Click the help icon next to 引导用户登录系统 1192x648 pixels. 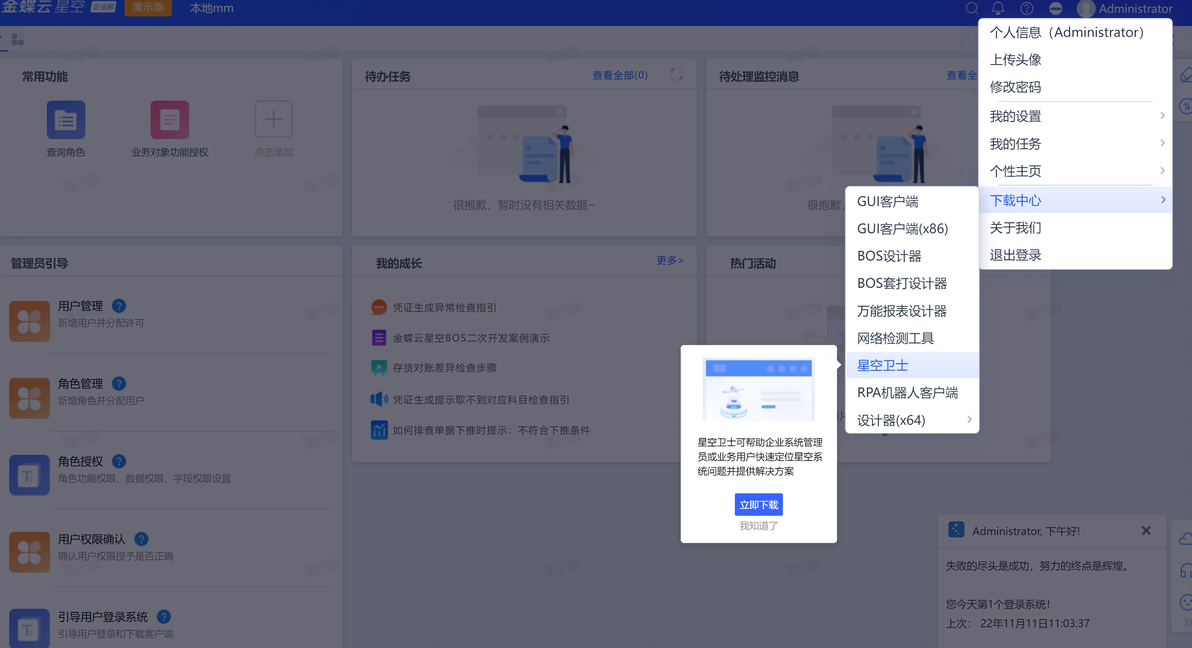point(164,617)
